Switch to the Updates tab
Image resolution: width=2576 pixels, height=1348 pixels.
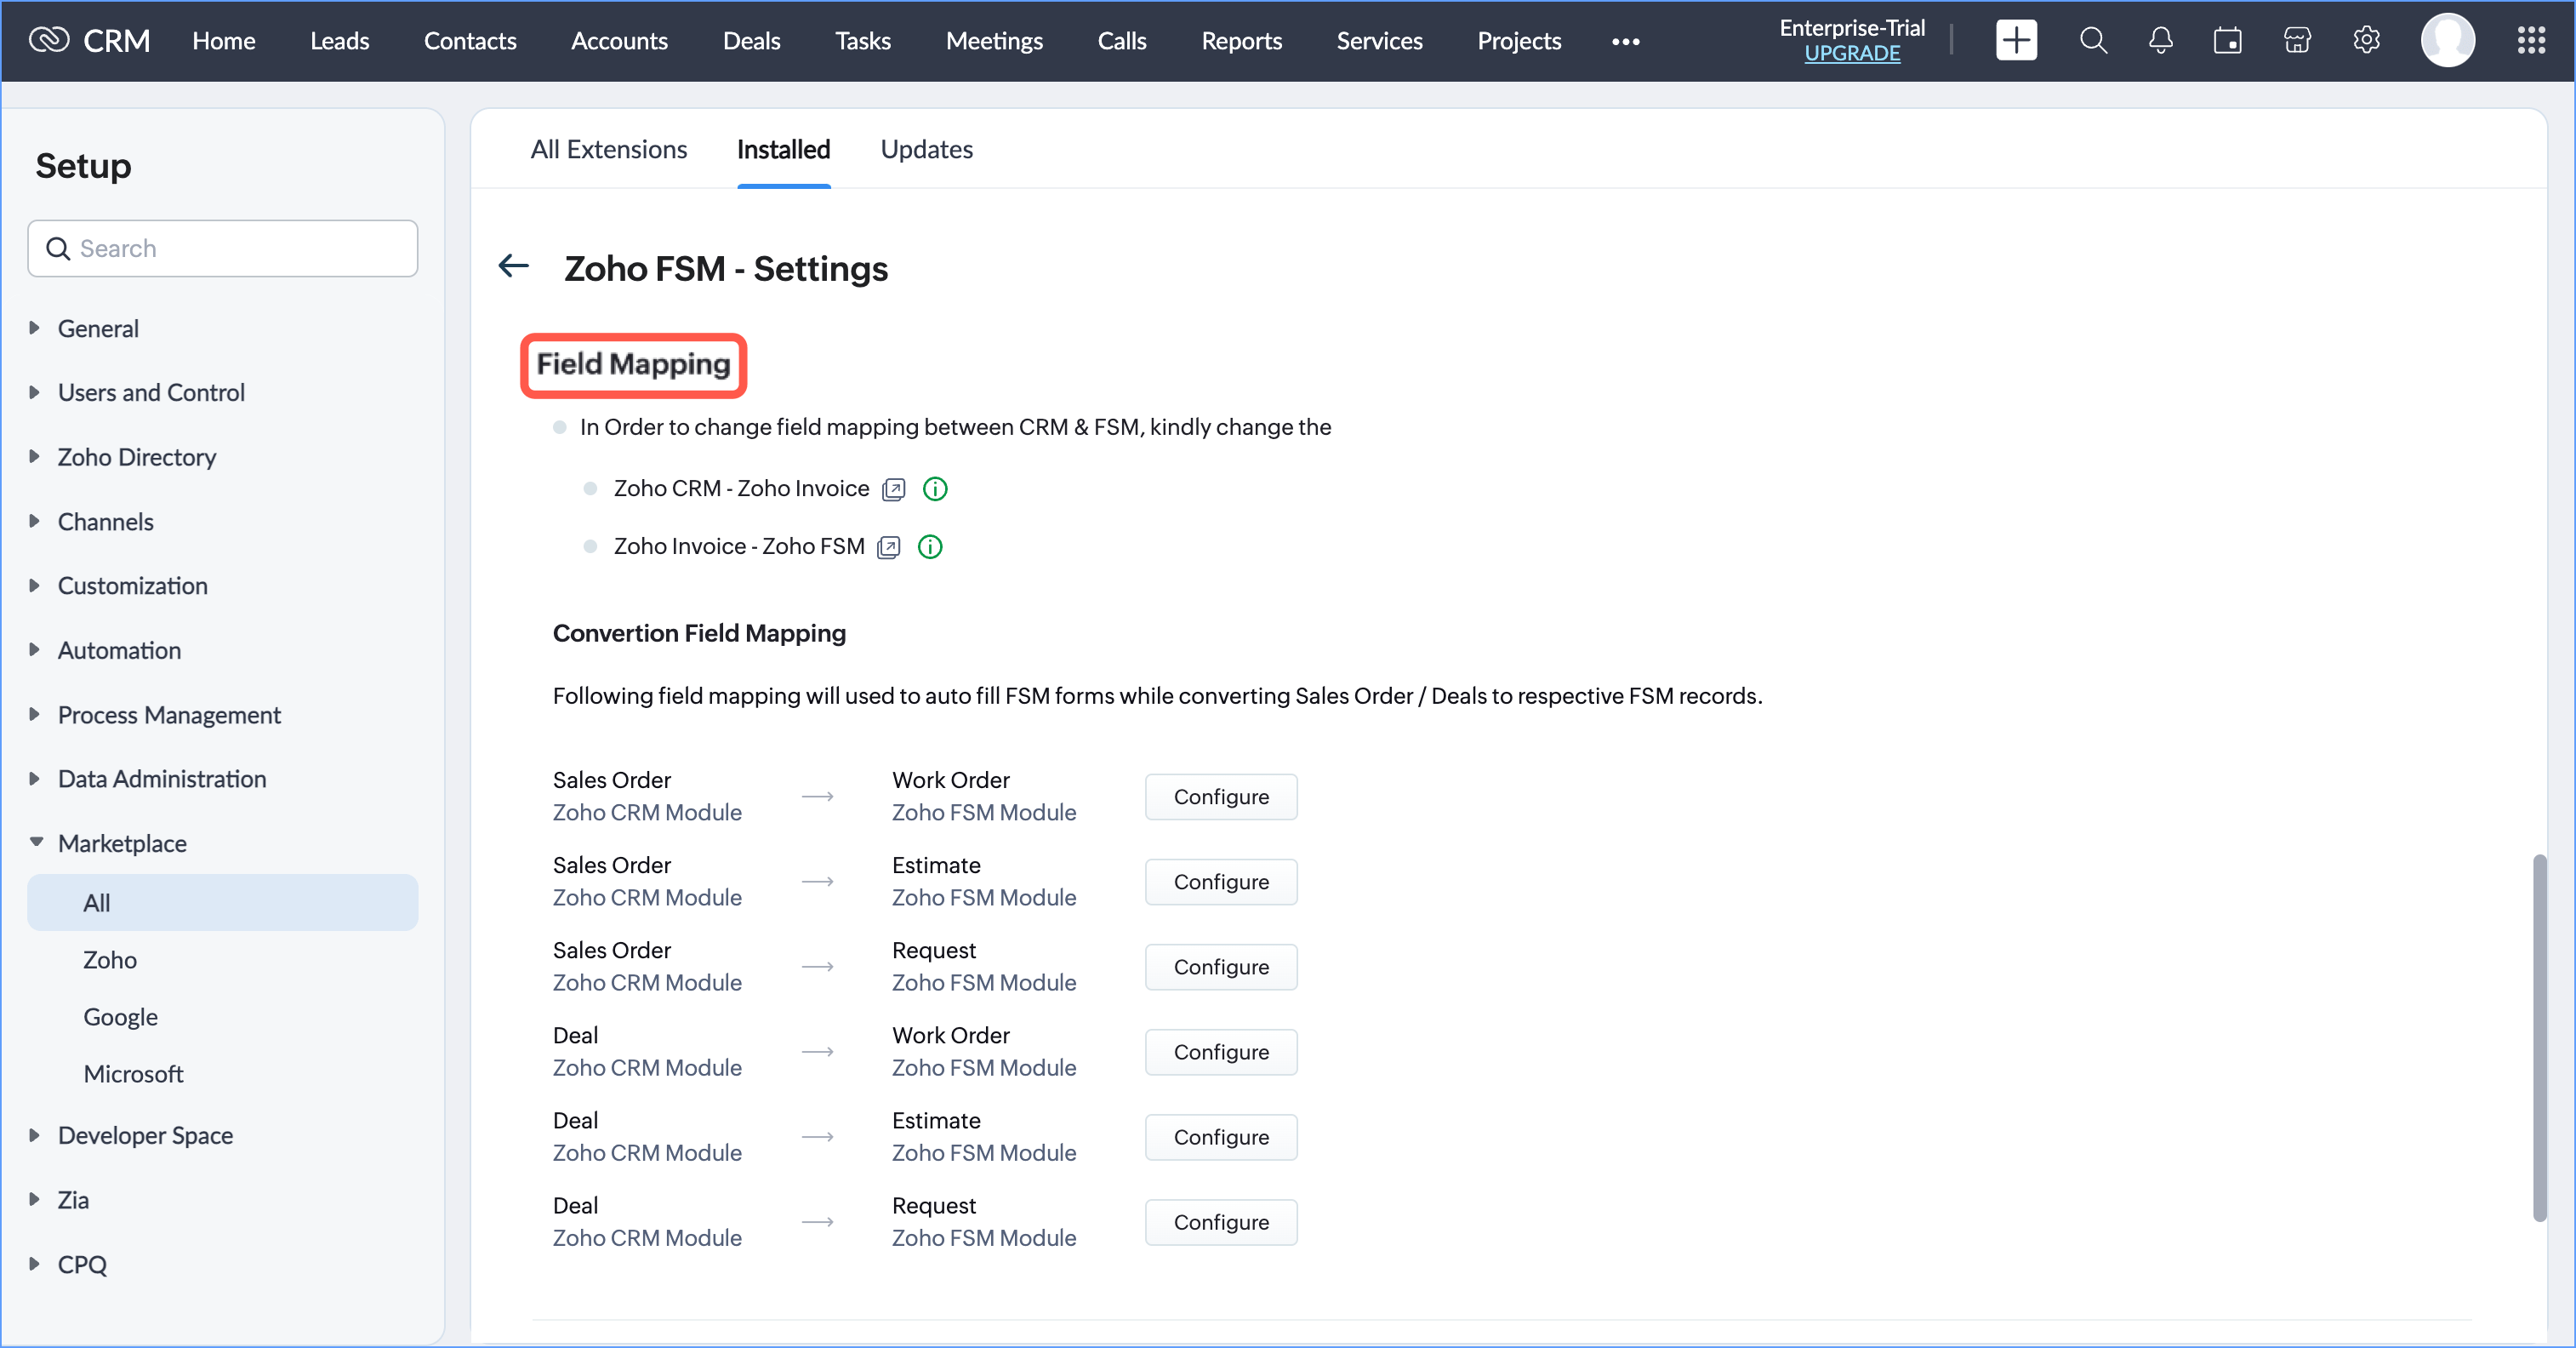point(926,149)
